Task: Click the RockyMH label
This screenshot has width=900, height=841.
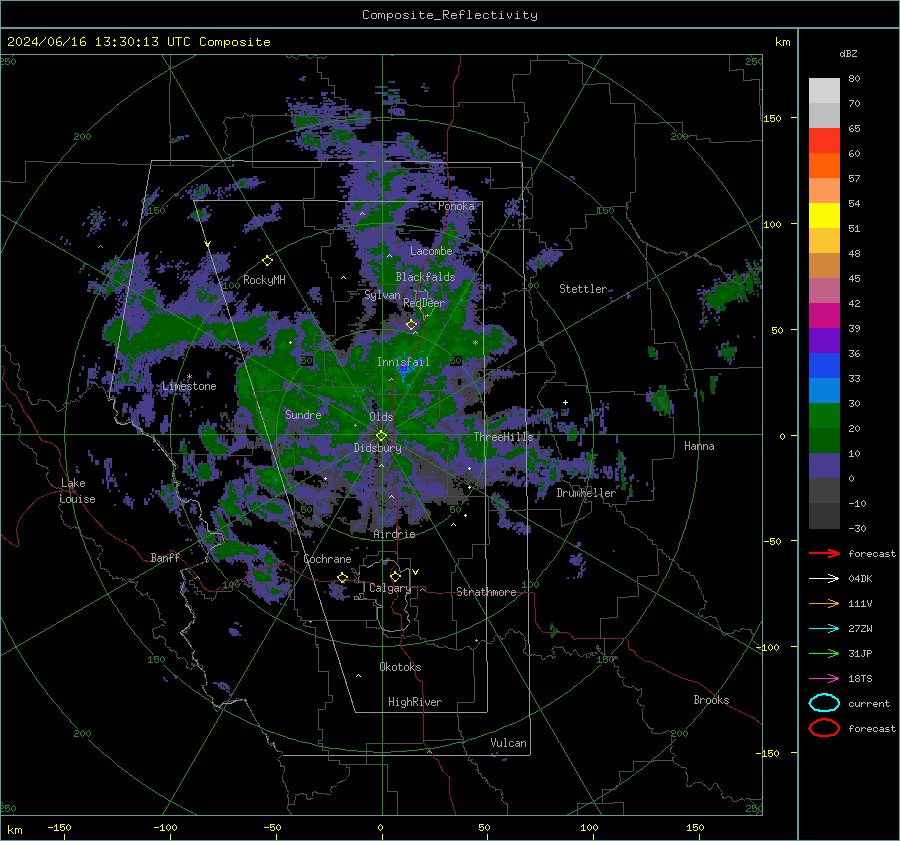Action: (264, 280)
